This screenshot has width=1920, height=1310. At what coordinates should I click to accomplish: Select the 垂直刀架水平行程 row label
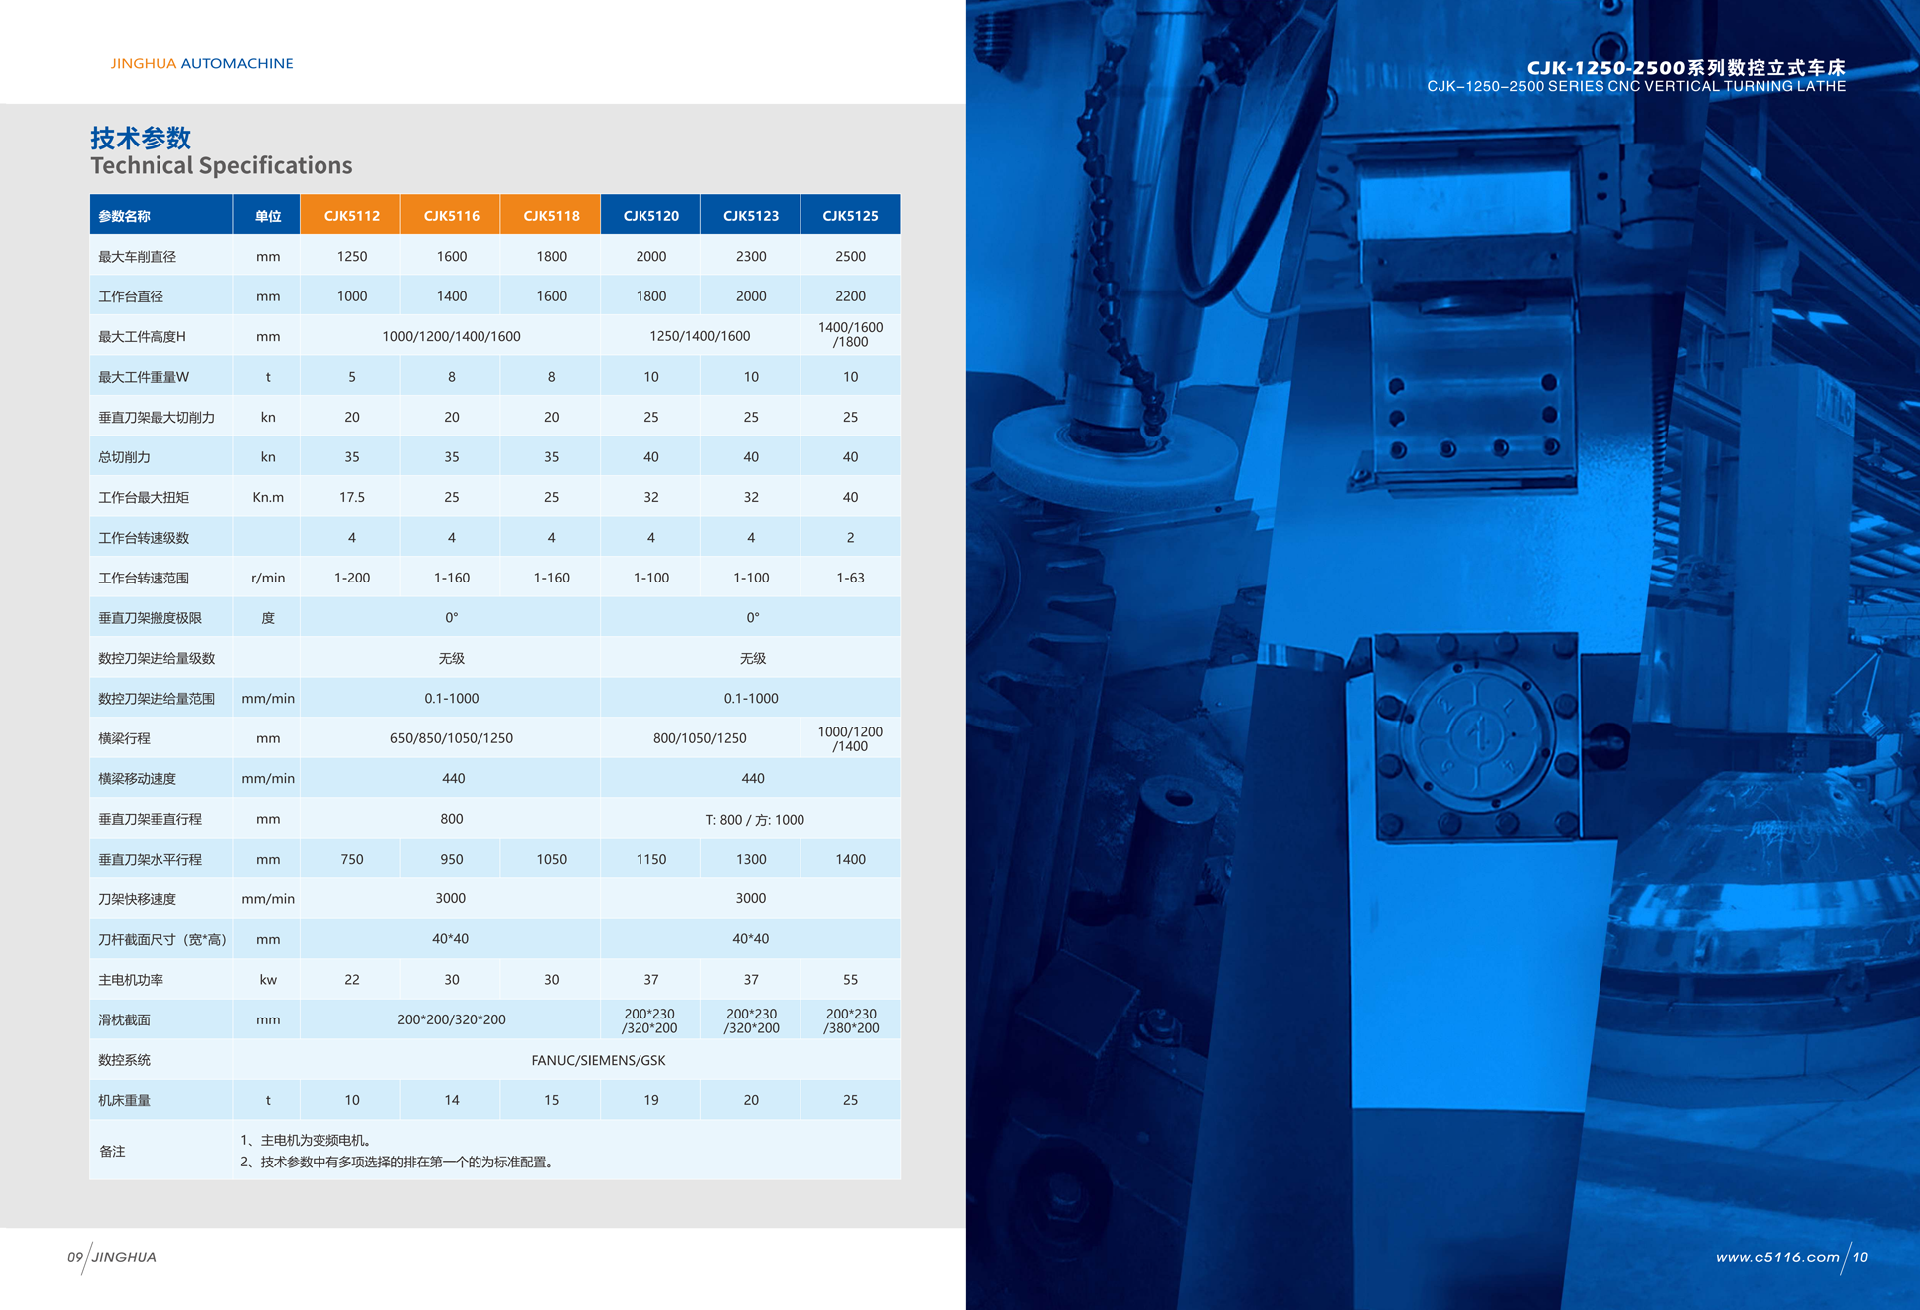[150, 860]
